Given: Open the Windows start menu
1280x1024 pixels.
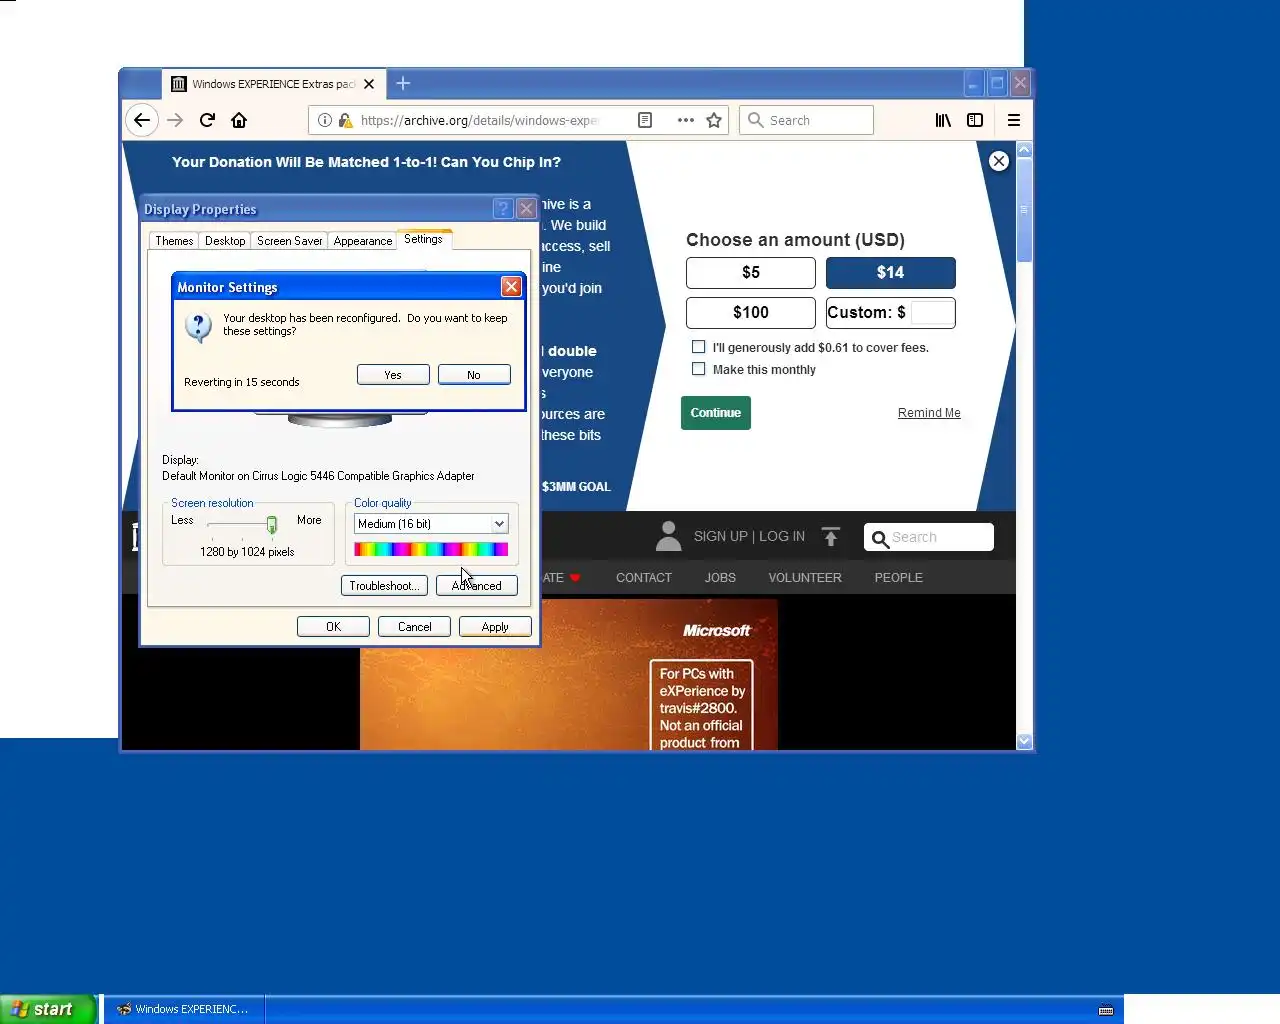Looking at the screenshot, I should pos(48,1009).
